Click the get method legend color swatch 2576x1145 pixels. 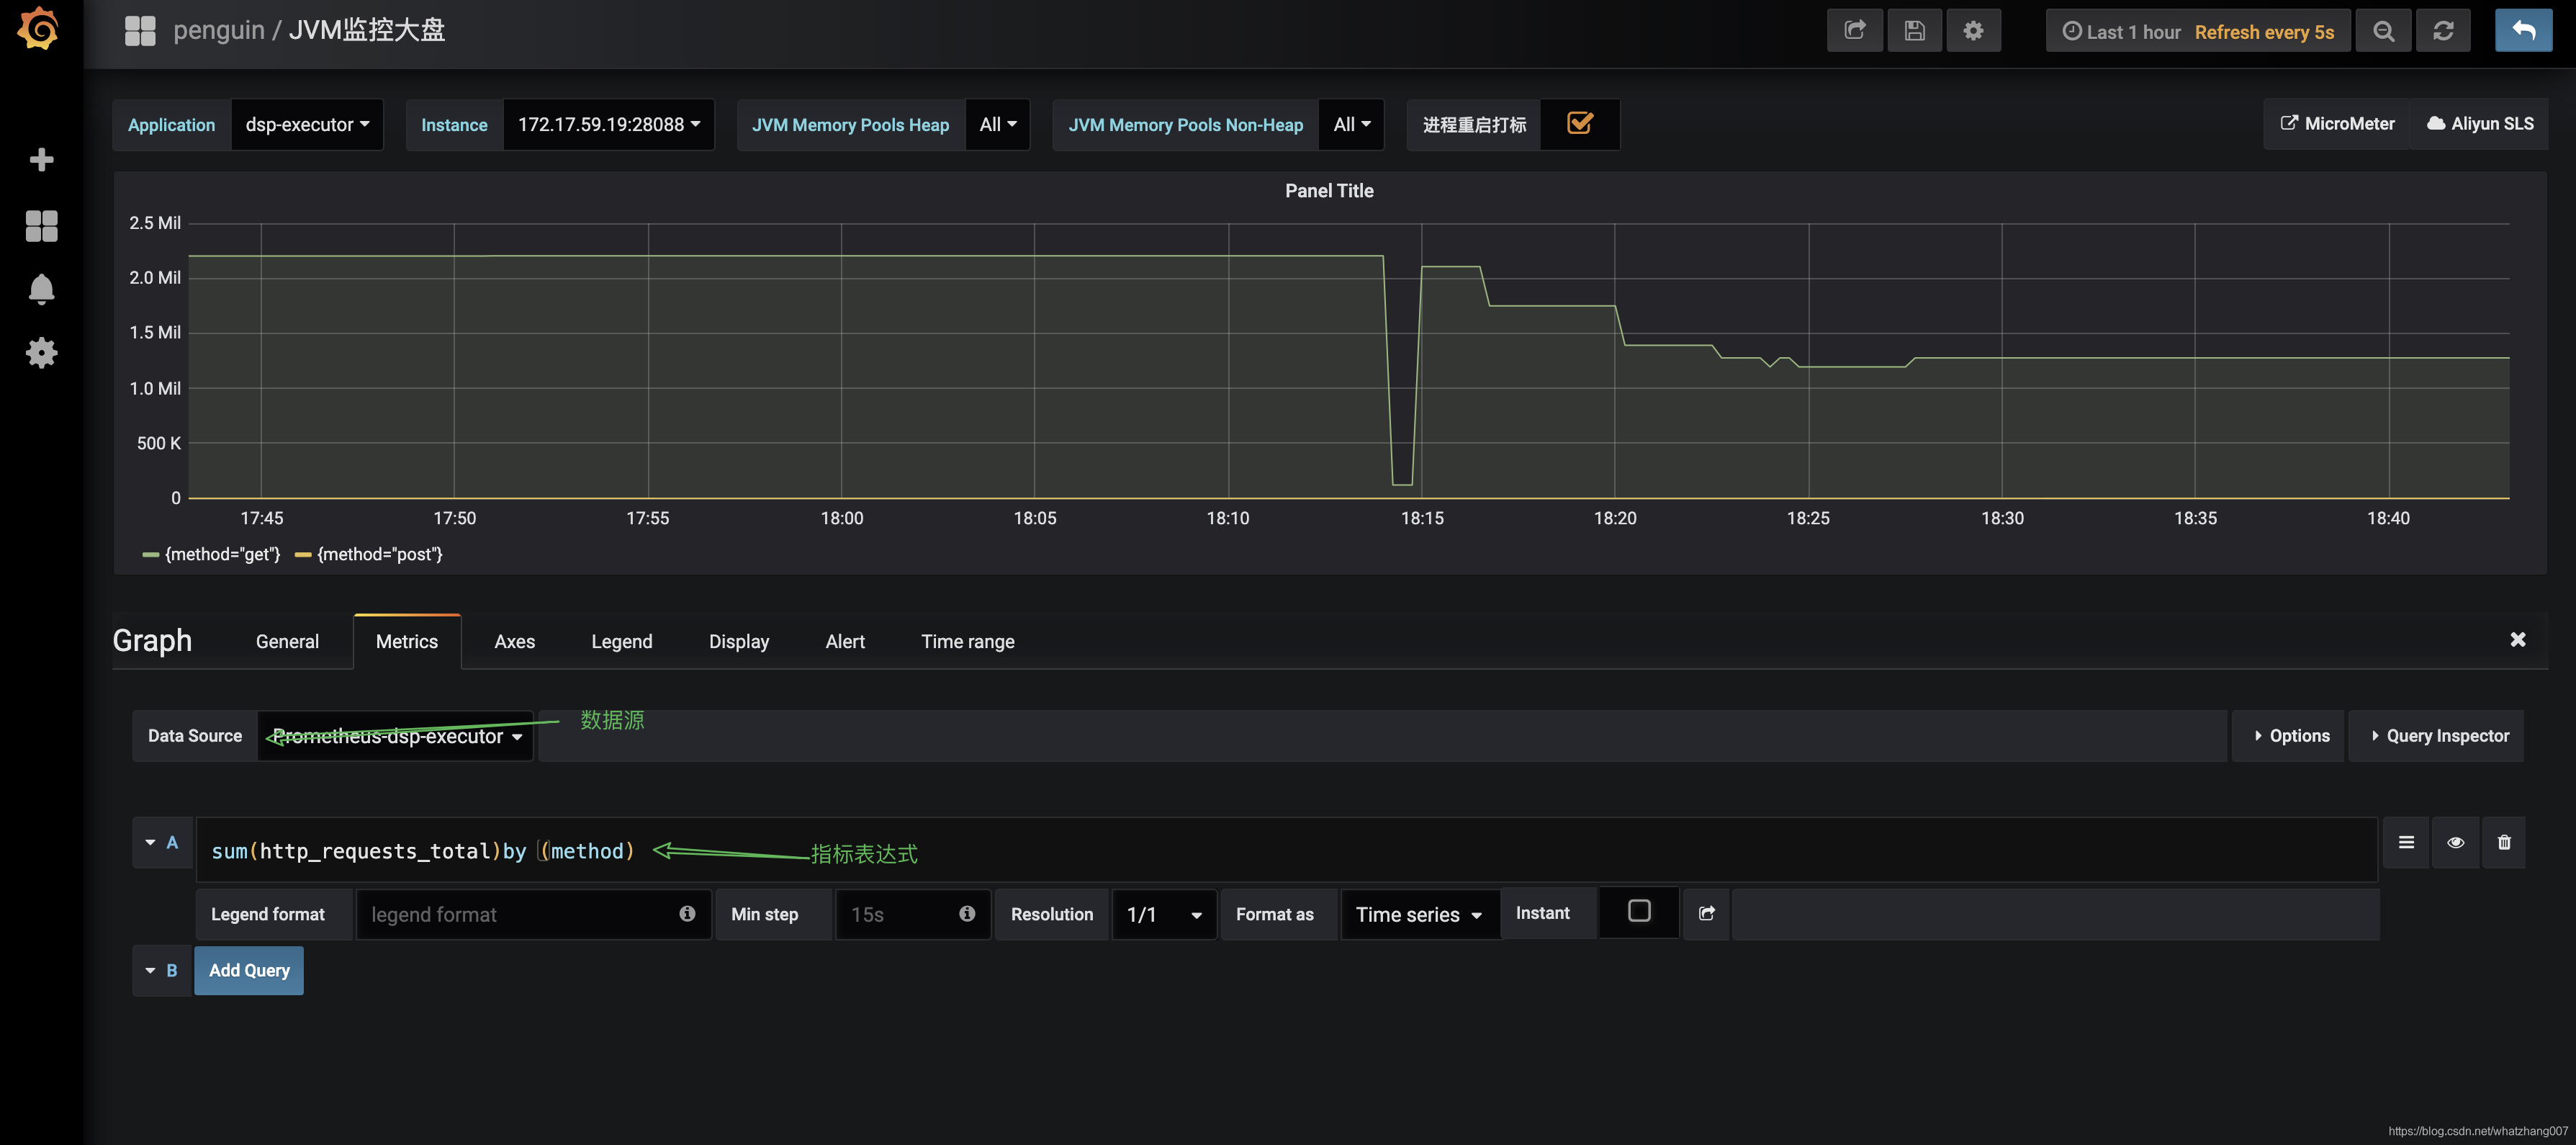pos(151,555)
